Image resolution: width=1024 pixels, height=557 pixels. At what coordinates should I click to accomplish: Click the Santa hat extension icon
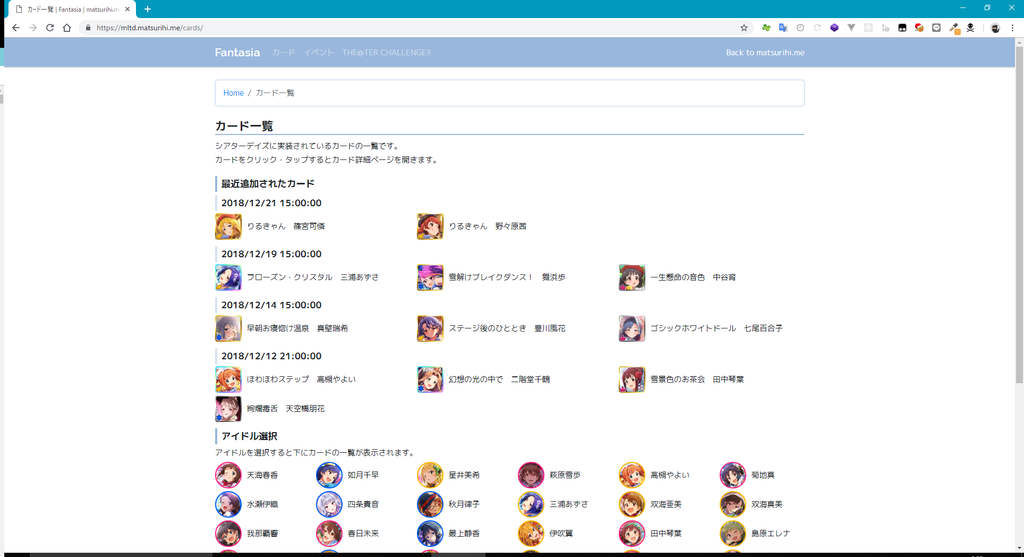click(x=919, y=28)
